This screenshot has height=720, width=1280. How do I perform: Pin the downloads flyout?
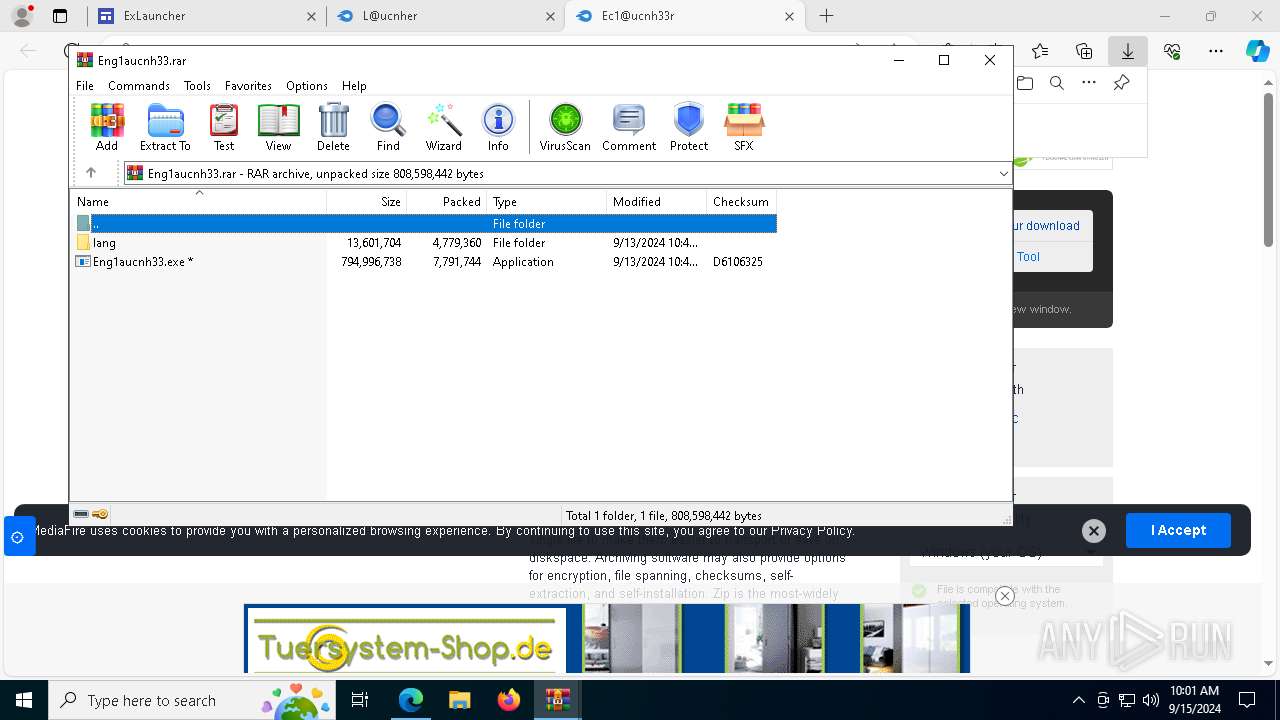click(1122, 83)
